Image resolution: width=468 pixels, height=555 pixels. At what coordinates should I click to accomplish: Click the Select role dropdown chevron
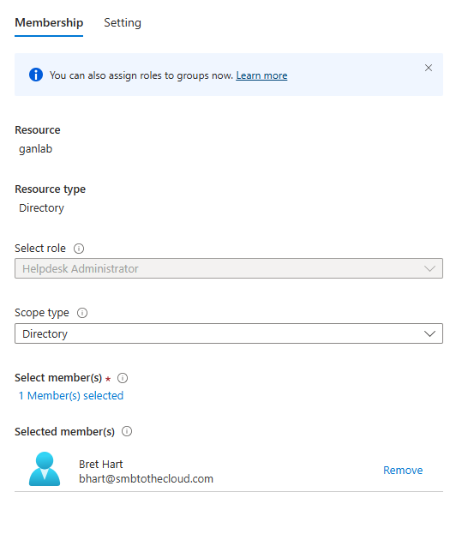point(430,269)
